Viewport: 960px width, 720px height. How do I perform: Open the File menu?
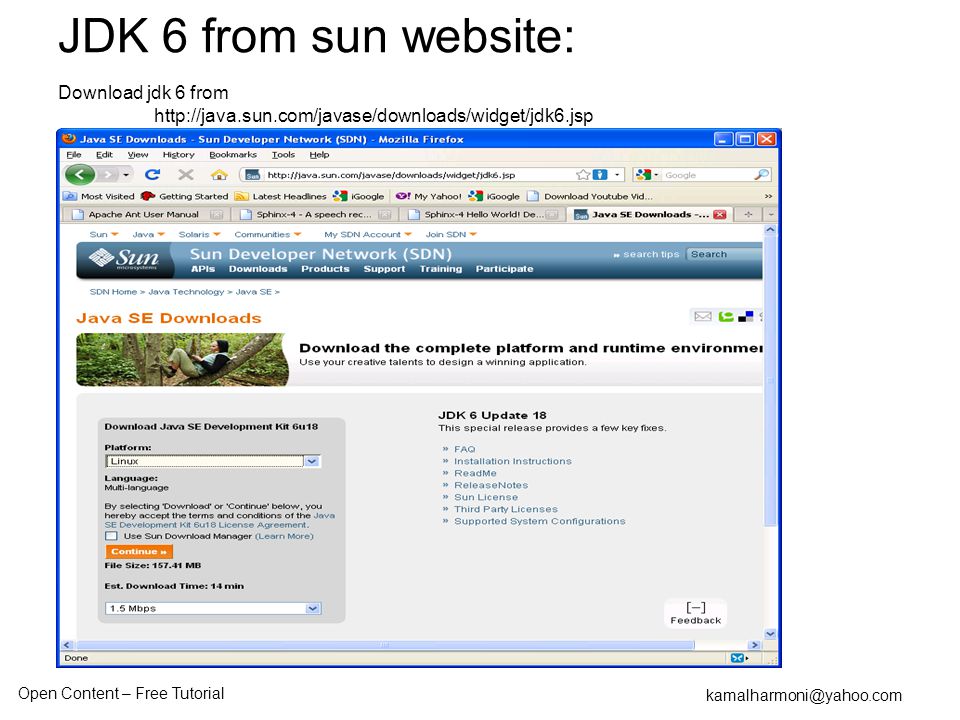click(73, 155)
